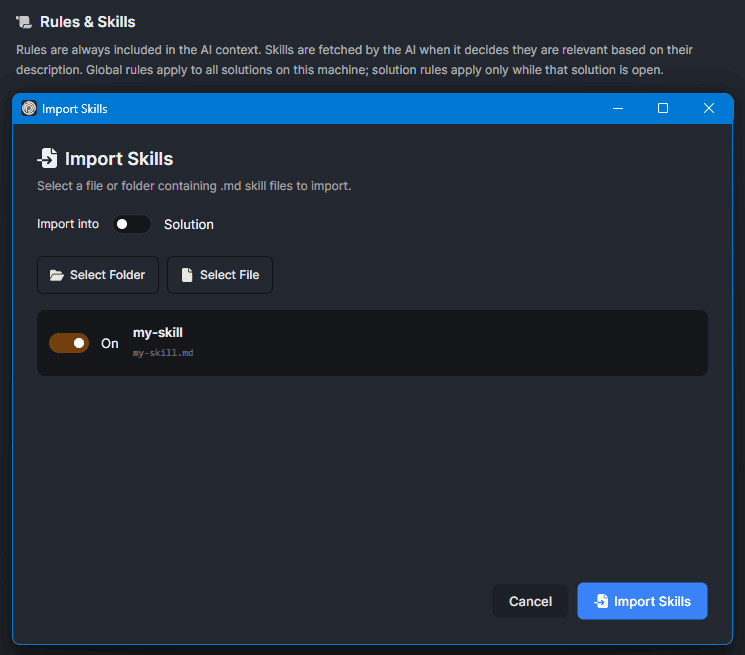Click the Import Skills title bar text
Viewport: 745px width, 655px height.
coord(75,109)
